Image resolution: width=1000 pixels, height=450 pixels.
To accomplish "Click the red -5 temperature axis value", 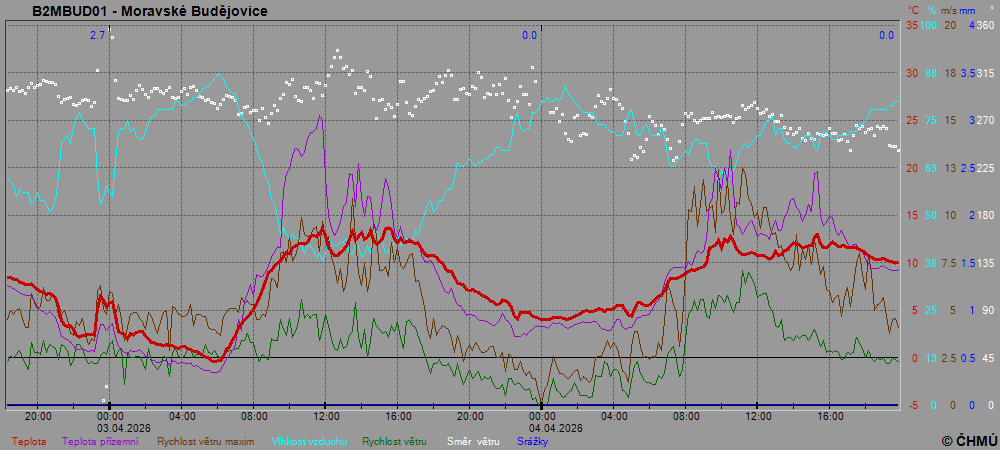I will (x=911, y=405).
